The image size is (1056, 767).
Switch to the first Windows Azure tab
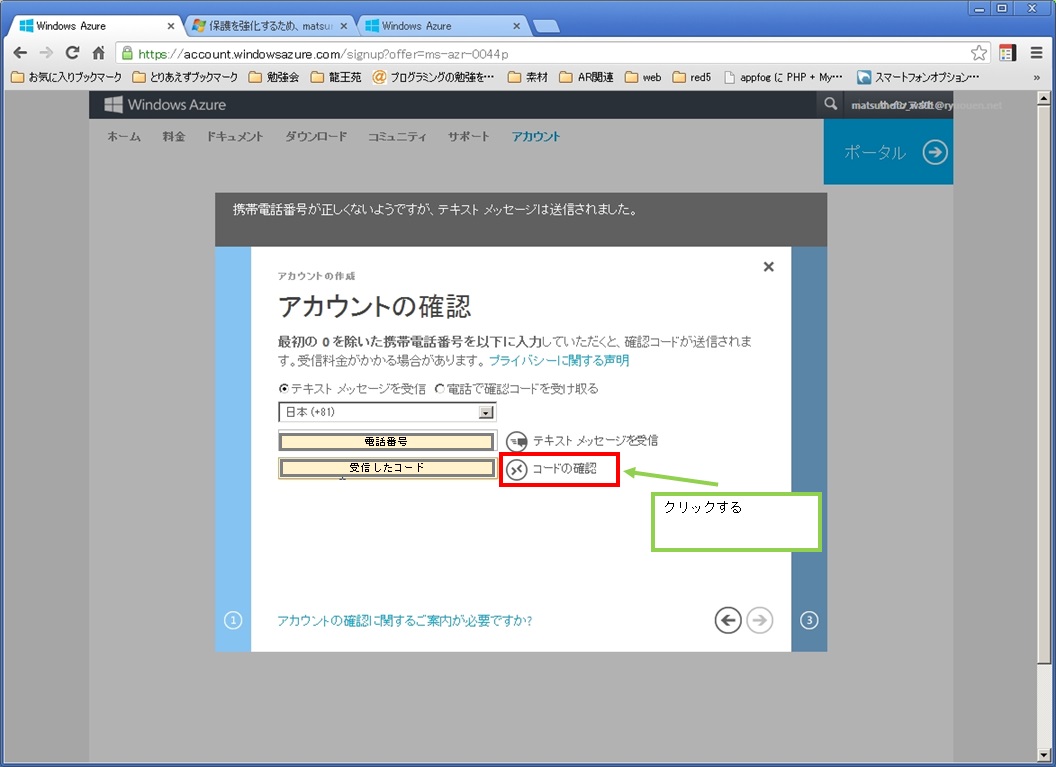94,26
